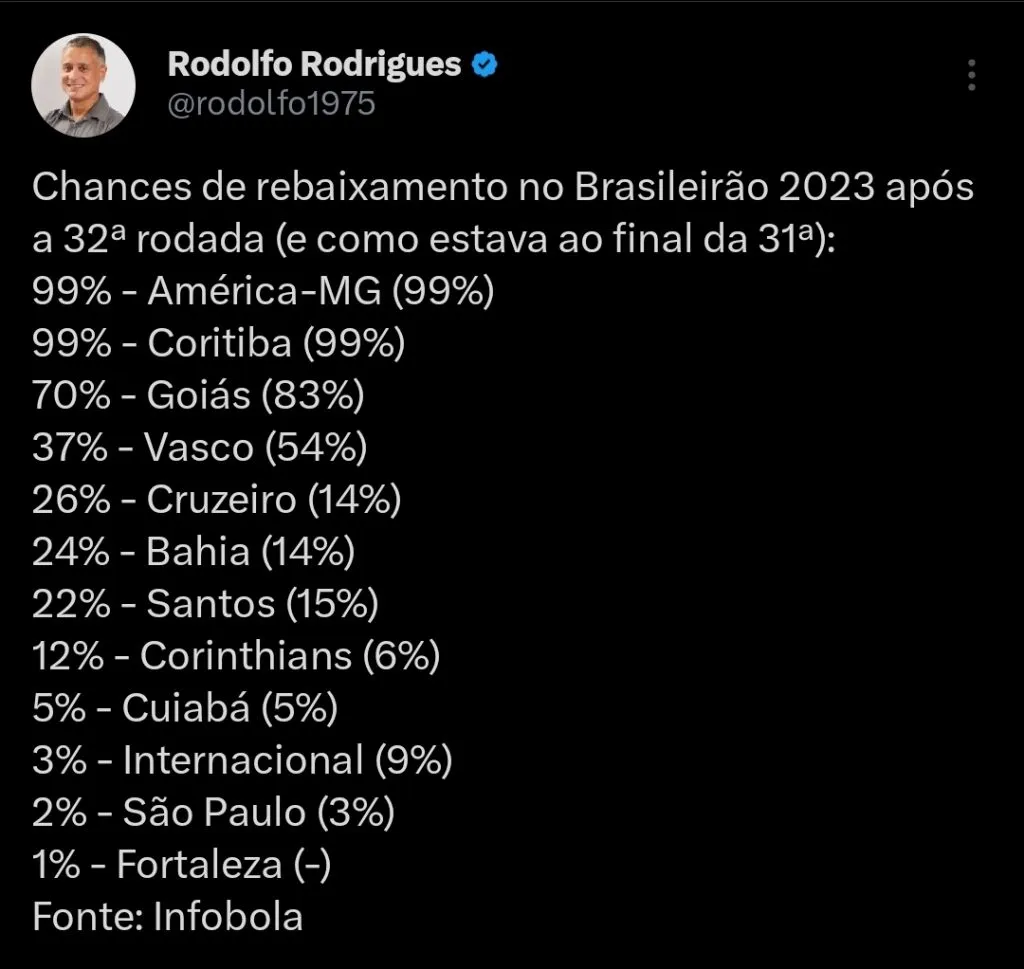Image resolution: width=1024 pixels, height=969 pixels.
Task: Select the São Paulo 2% line
Action: click(213, 812)
